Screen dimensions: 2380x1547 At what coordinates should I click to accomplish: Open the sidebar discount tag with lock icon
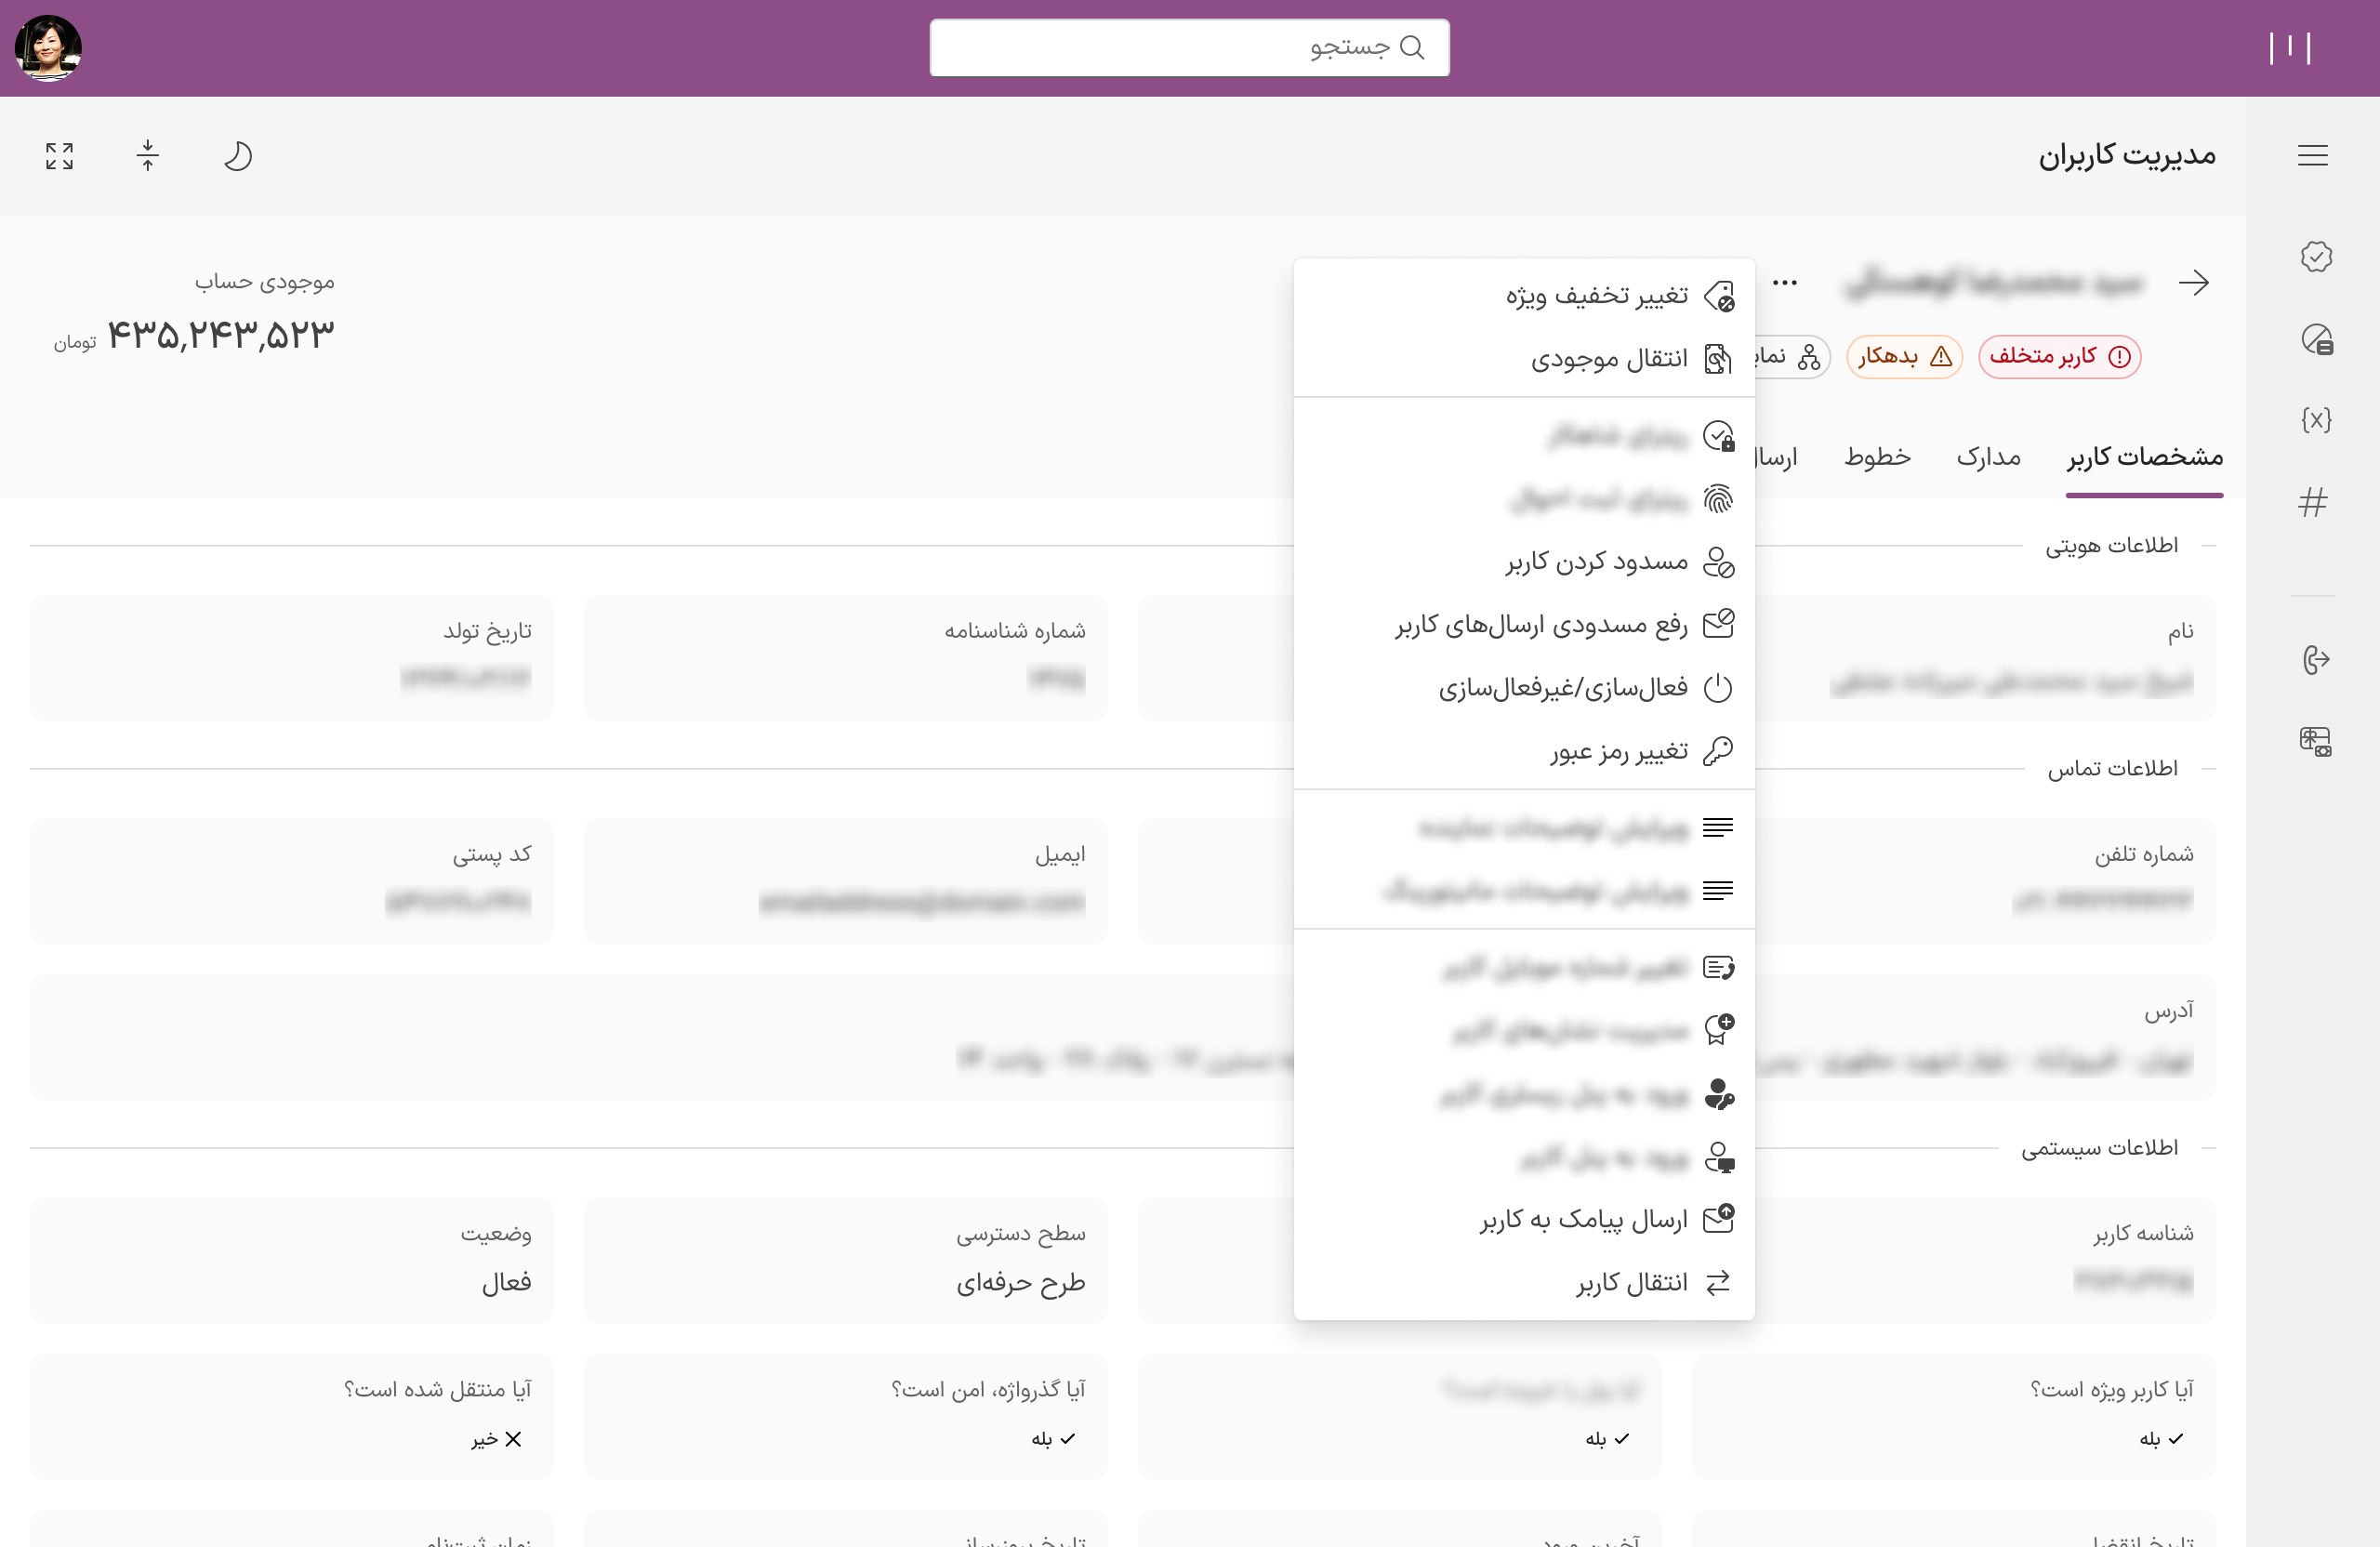point(2315,339)
